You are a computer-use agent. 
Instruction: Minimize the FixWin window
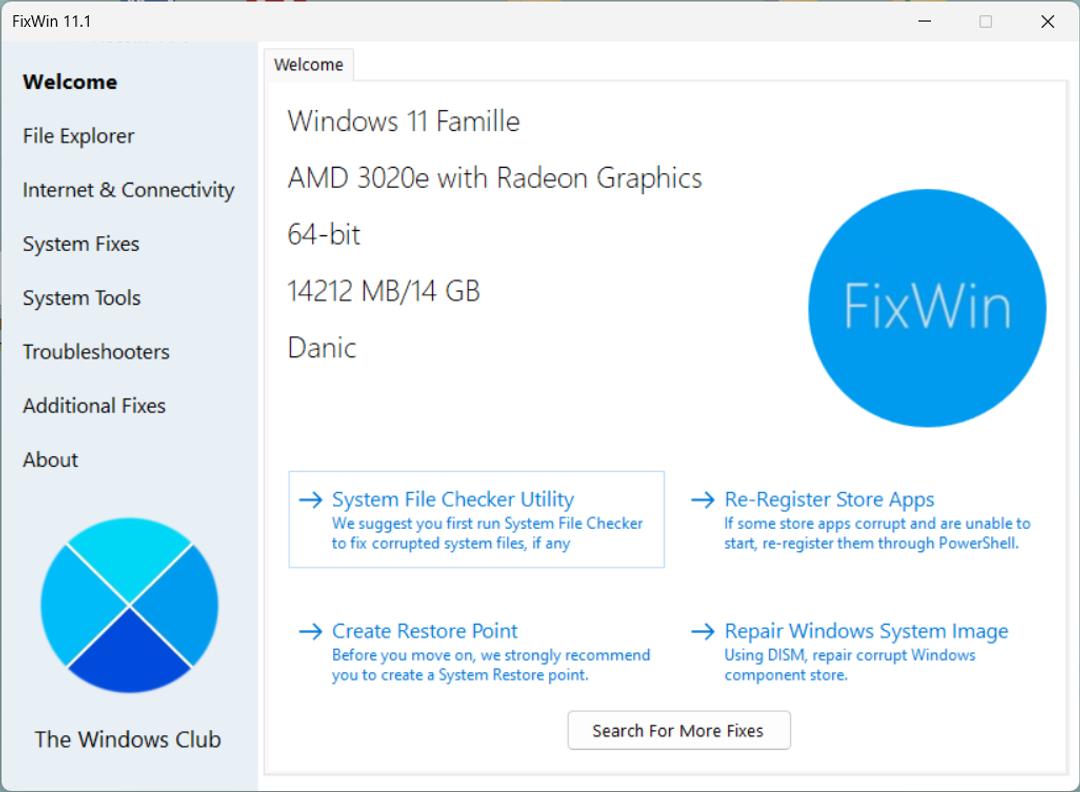tap(925, 21)
